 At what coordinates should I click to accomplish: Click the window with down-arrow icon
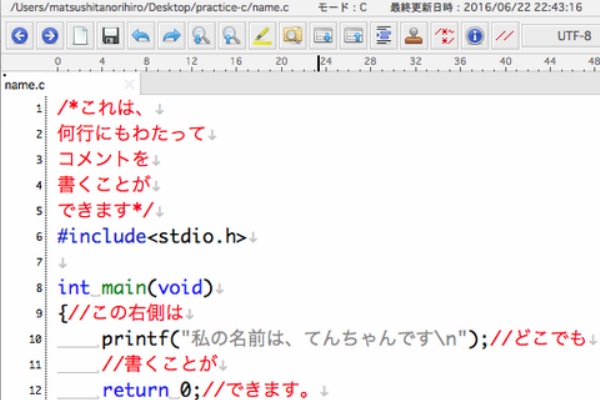[323, 36]
